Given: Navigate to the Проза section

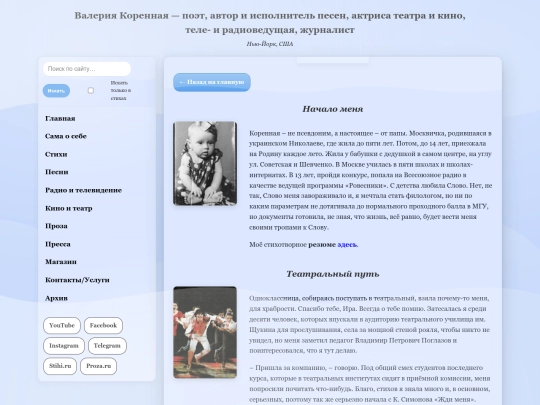Looking at the screenshot, I should pos(56,226).
